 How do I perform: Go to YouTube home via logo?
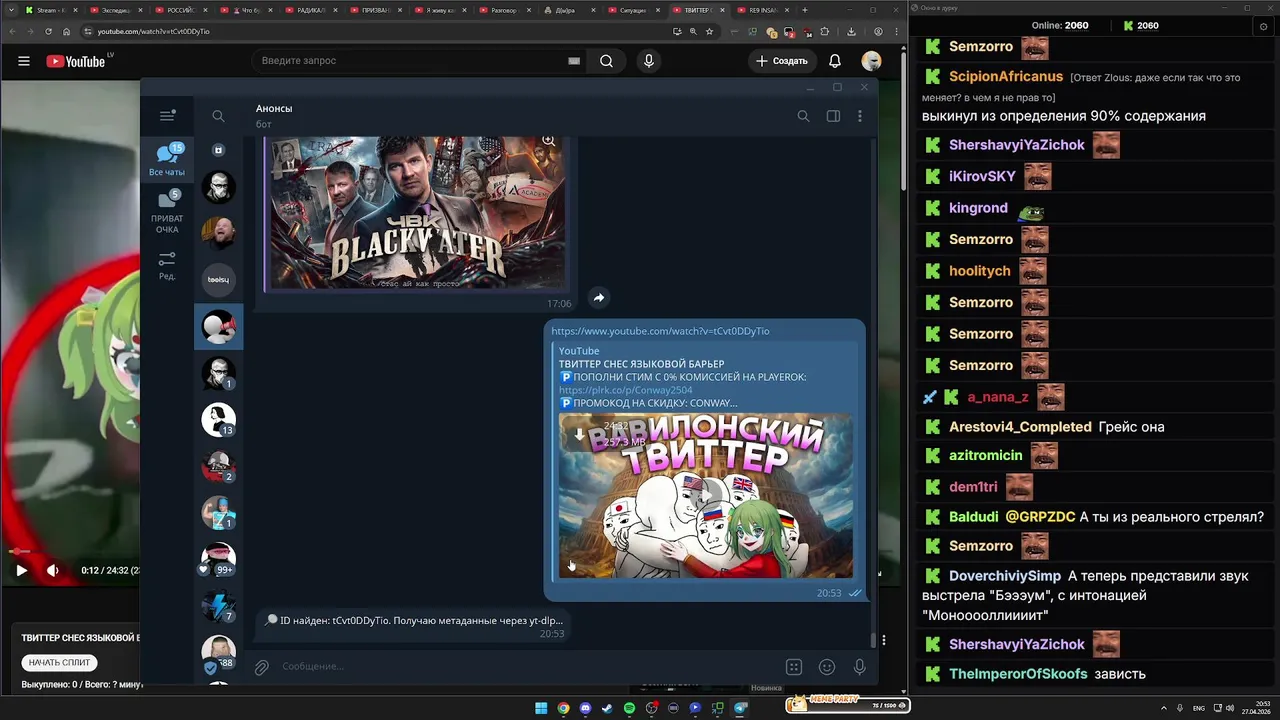tap(77, 61)
